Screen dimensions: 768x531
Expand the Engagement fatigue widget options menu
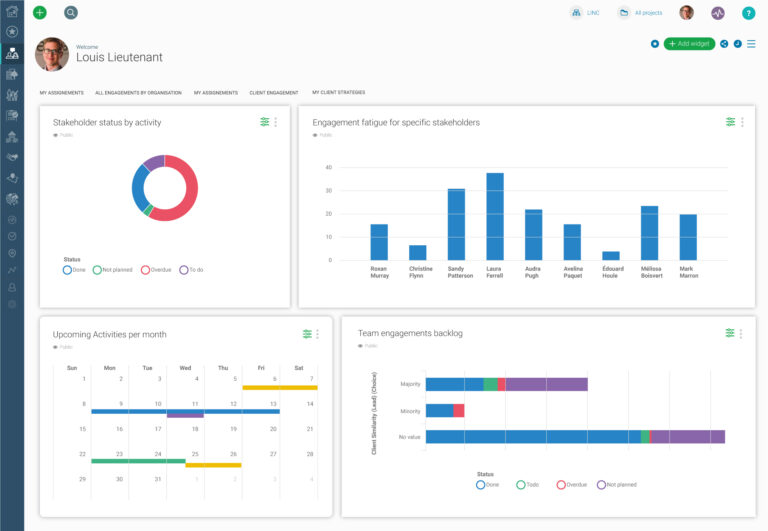(x=742, y=122)
